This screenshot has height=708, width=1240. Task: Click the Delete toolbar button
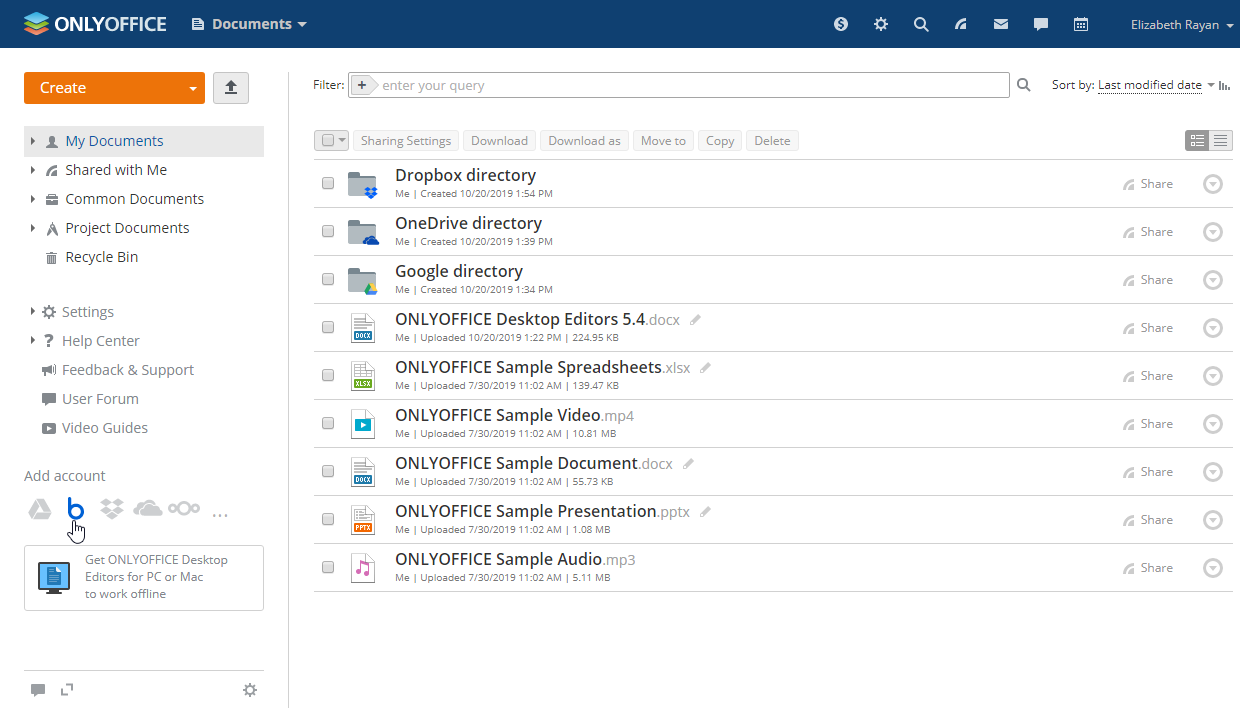(x=772, y=141)
